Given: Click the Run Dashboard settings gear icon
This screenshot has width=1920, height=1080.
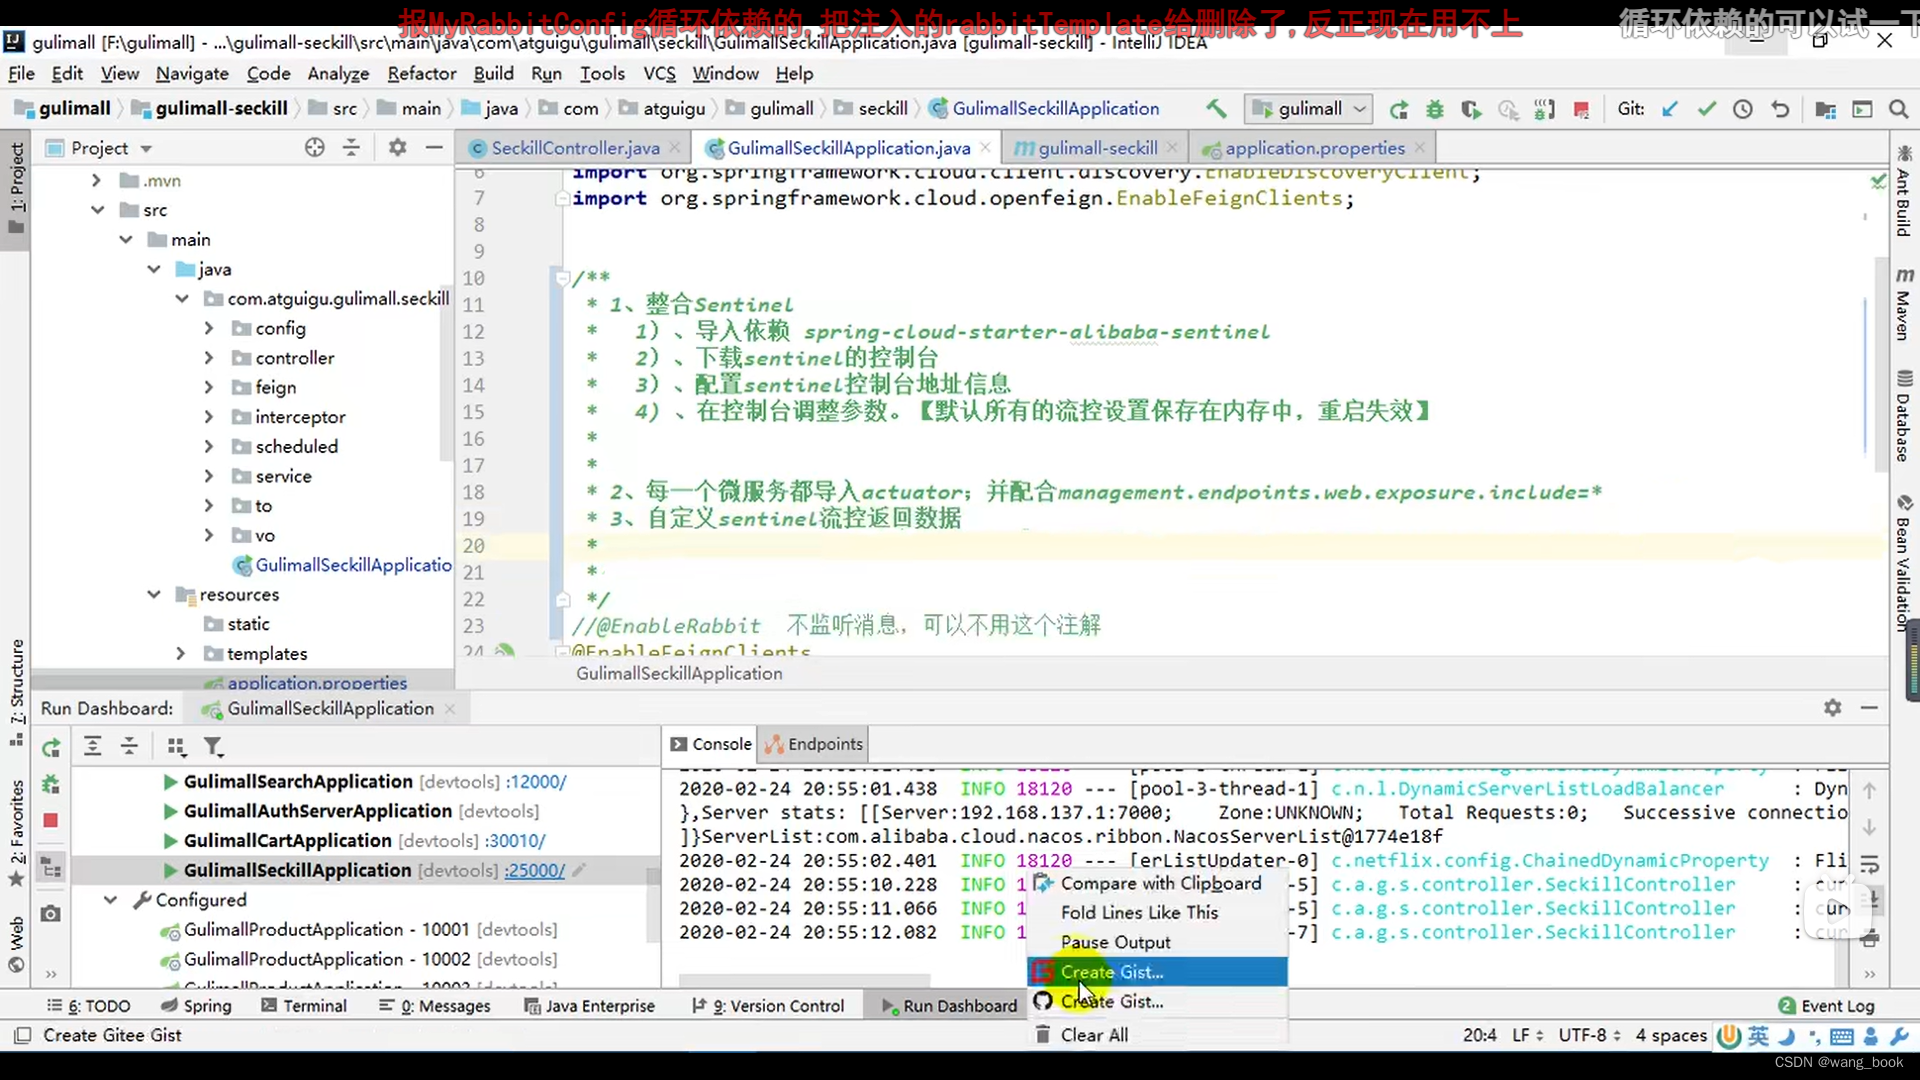Looking at the screenshot, I should (1832, 707).
